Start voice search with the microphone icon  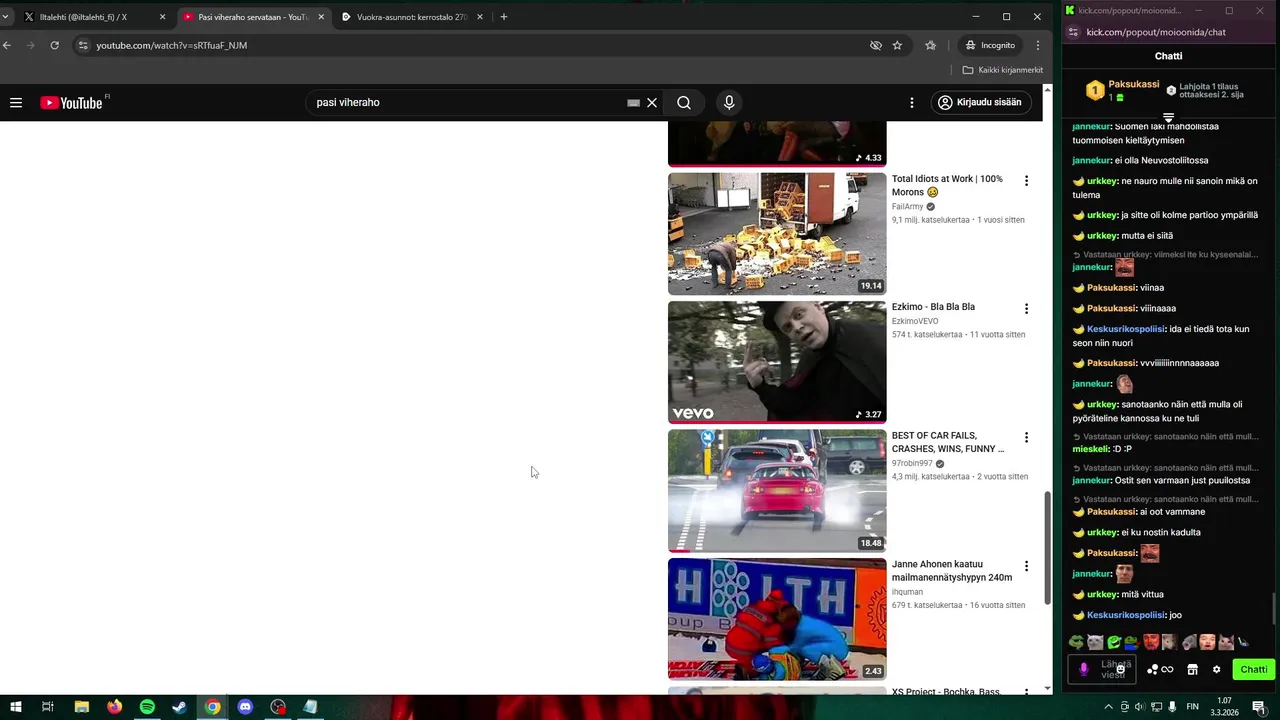[729, 102]
